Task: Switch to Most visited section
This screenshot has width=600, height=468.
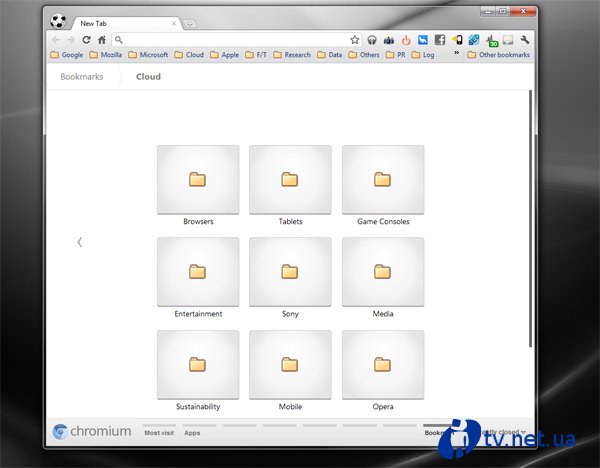Action: pos(159,432)
